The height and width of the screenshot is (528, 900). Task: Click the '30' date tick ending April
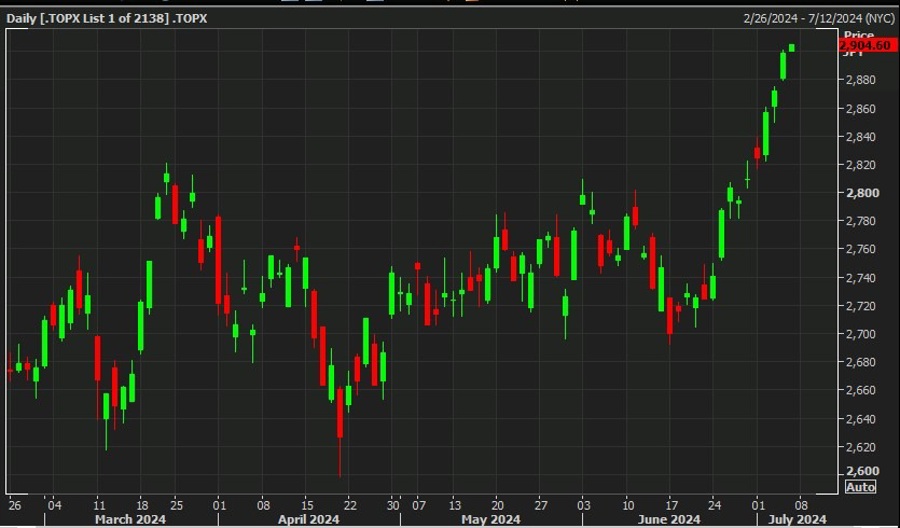pyautogui.click(x=393, y=506)
